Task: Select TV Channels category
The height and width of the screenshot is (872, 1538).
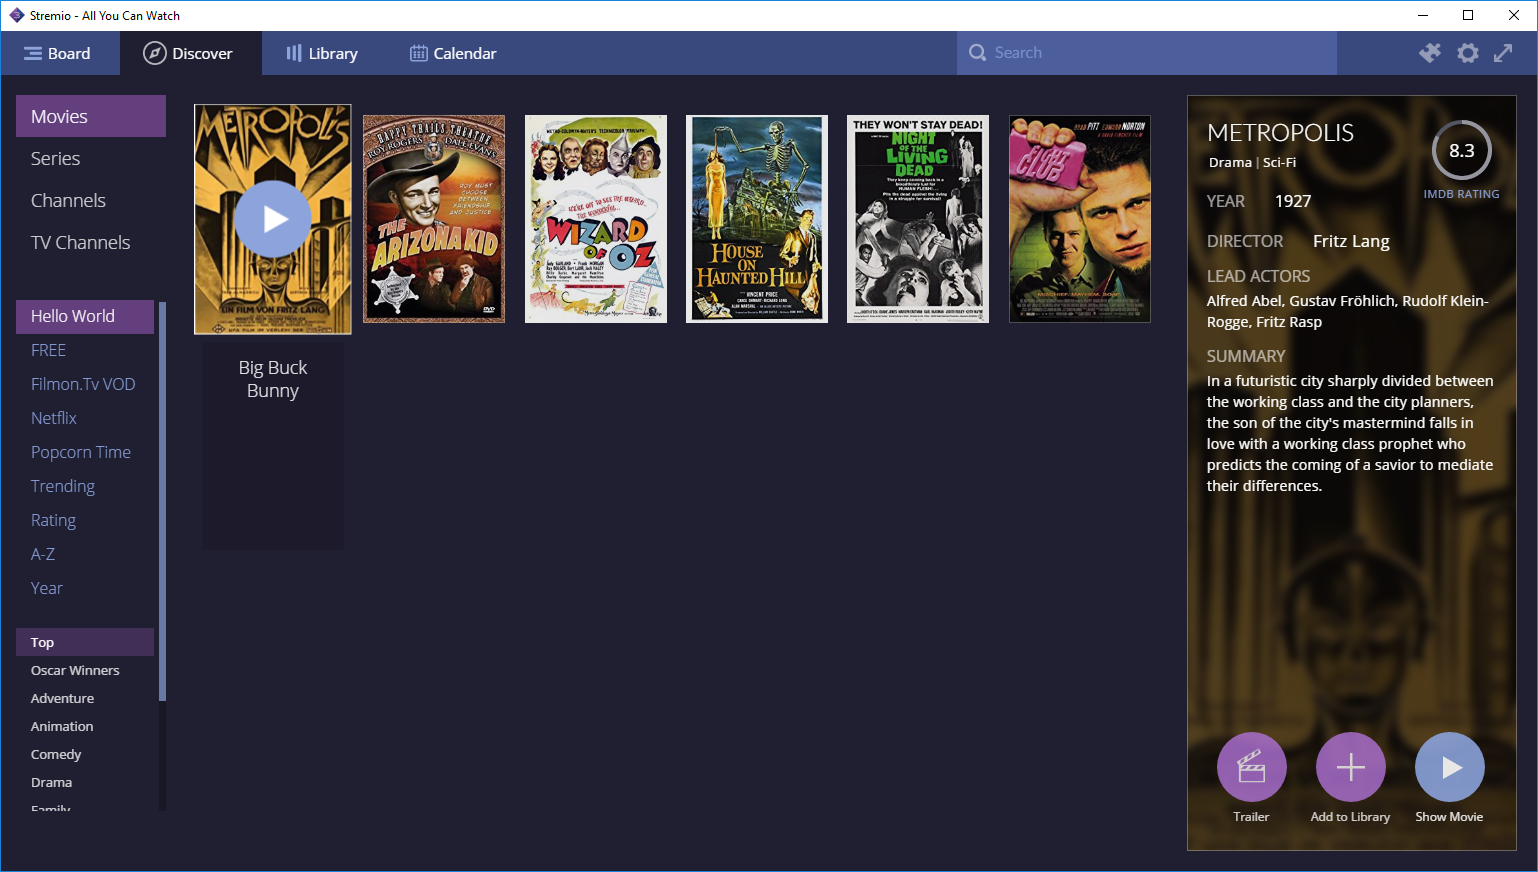Action: (x=91, y=242)
